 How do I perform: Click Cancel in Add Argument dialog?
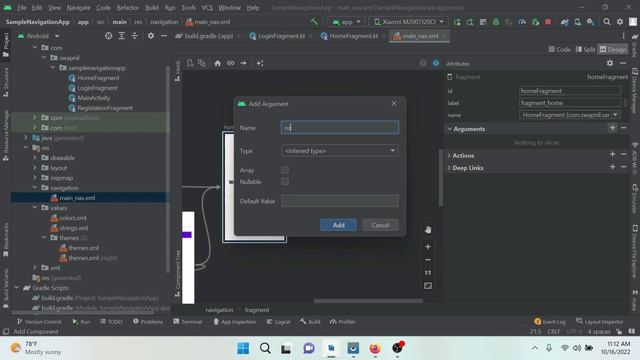coord(380,225)
